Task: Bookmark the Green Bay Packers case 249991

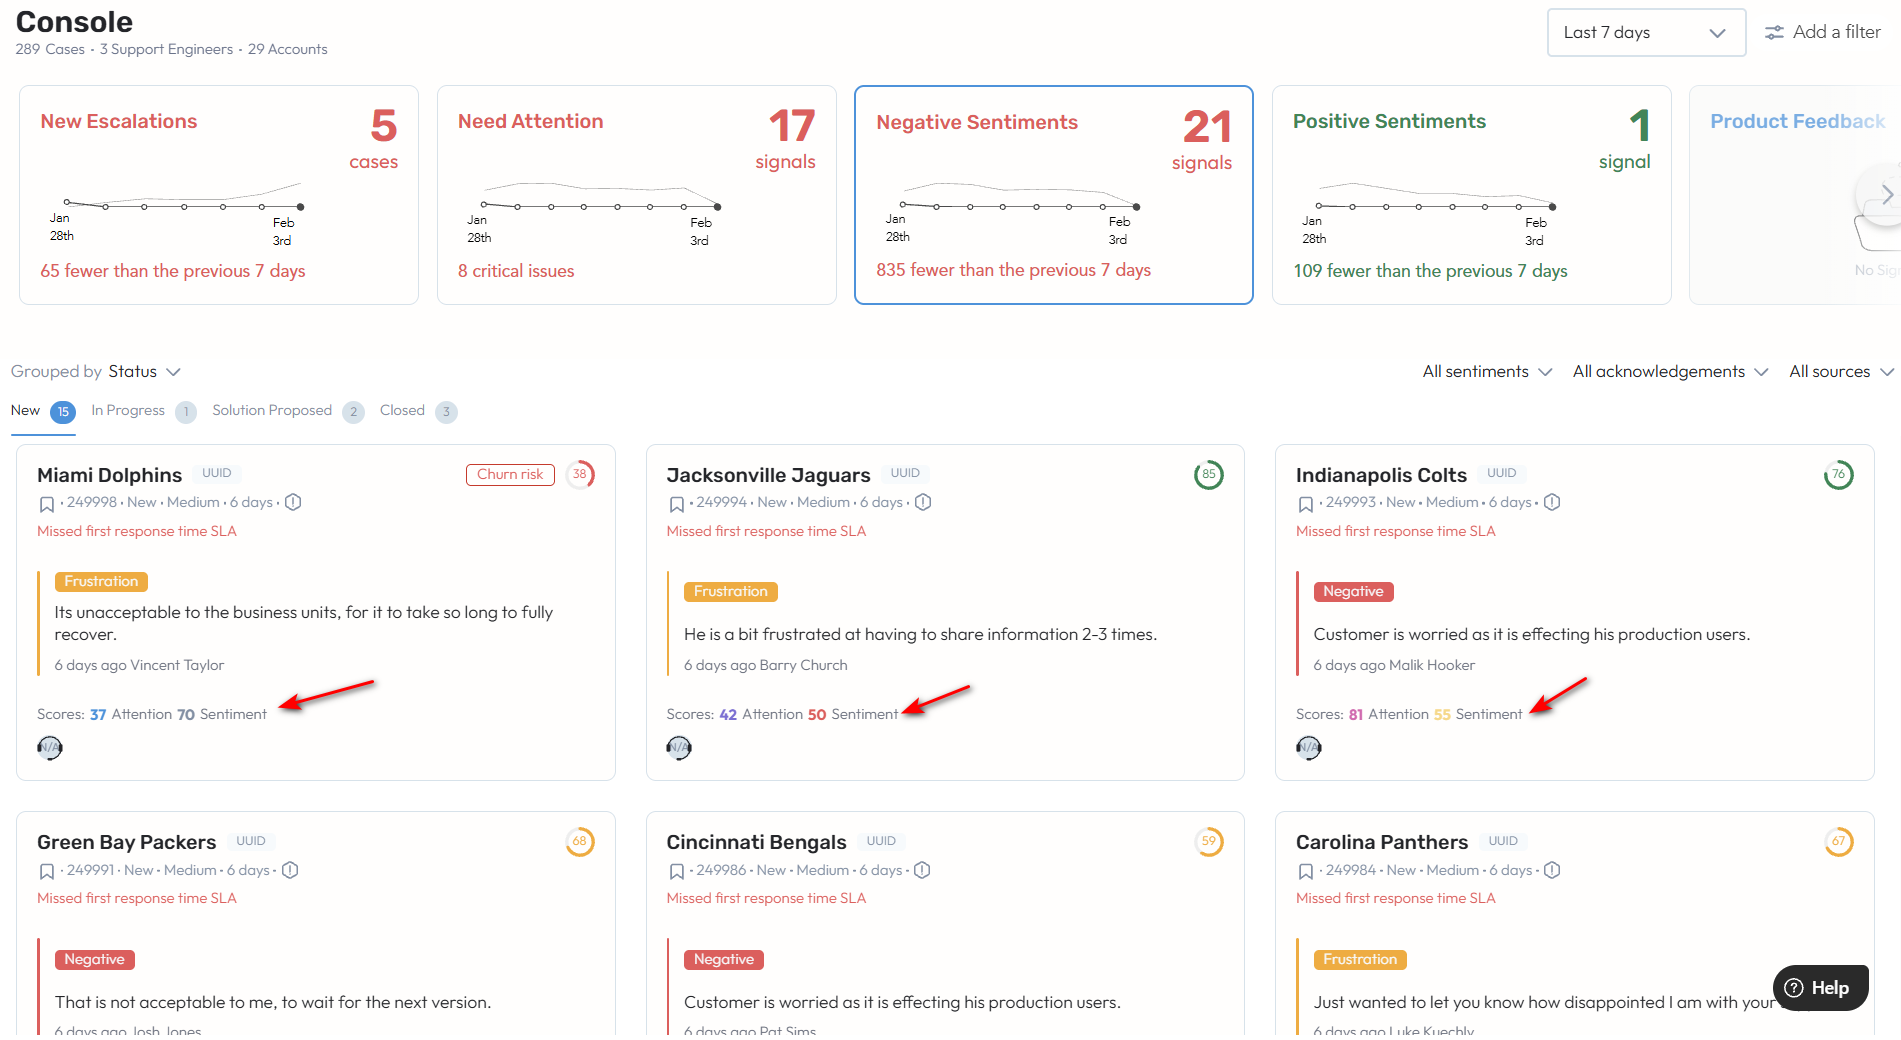Action: 46,872
